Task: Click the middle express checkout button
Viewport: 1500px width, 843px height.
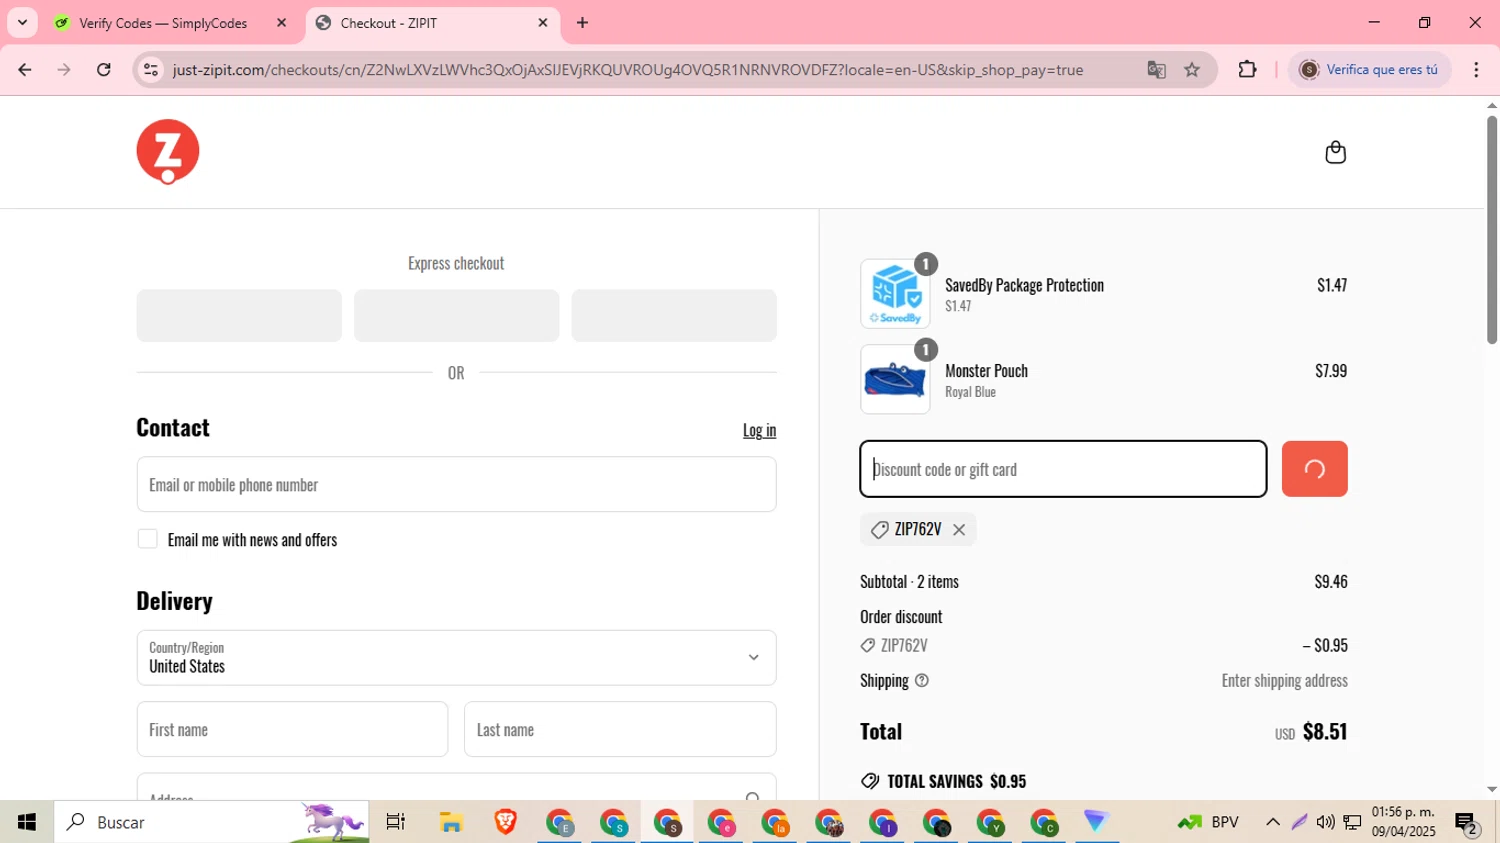Action: click(456, 316)
